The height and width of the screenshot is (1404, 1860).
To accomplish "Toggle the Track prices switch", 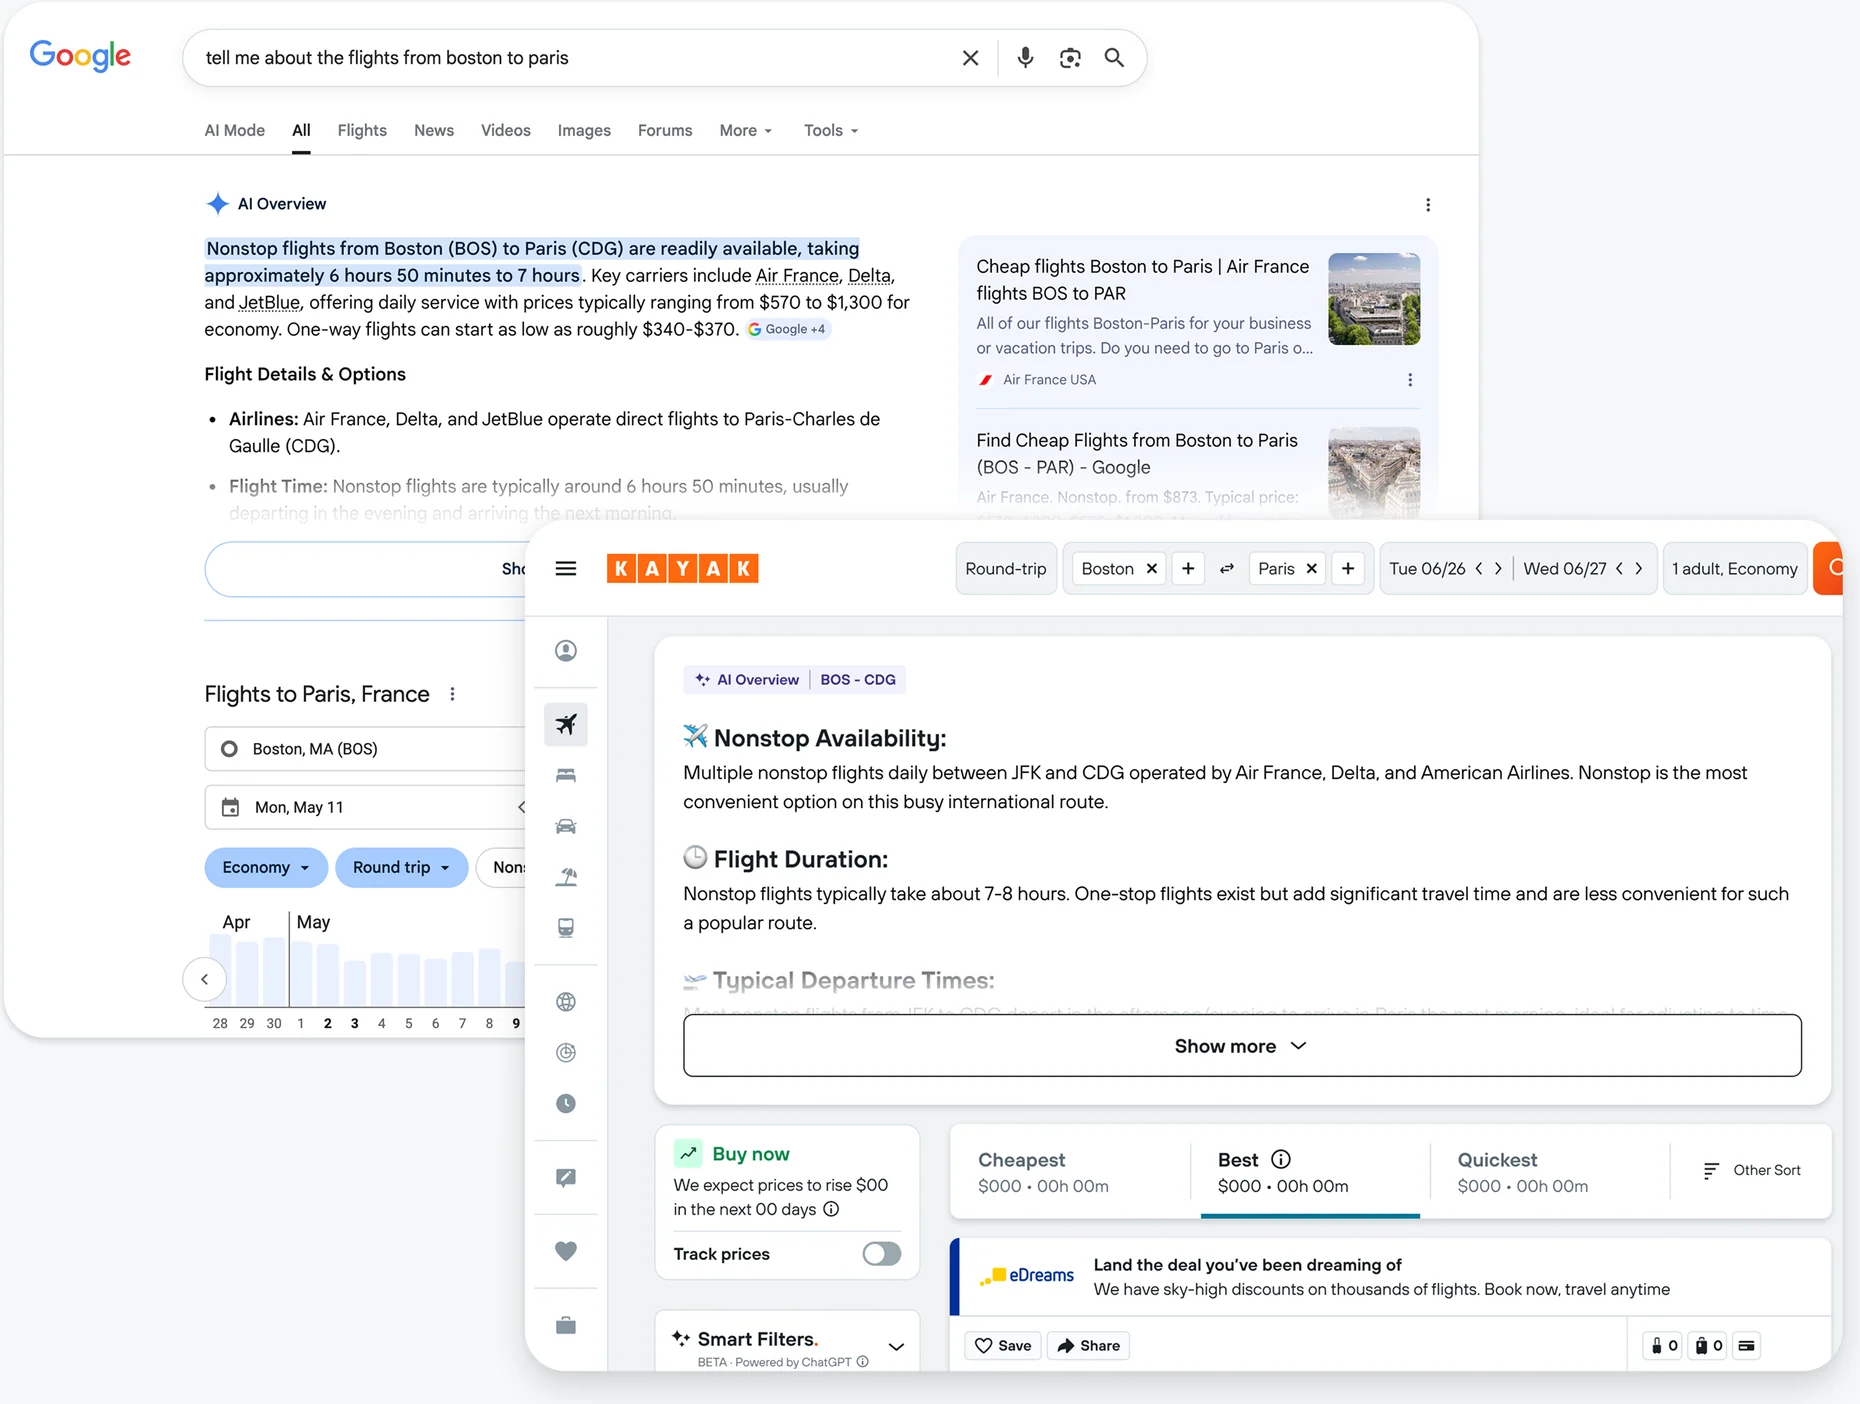I will [881, 1254].
